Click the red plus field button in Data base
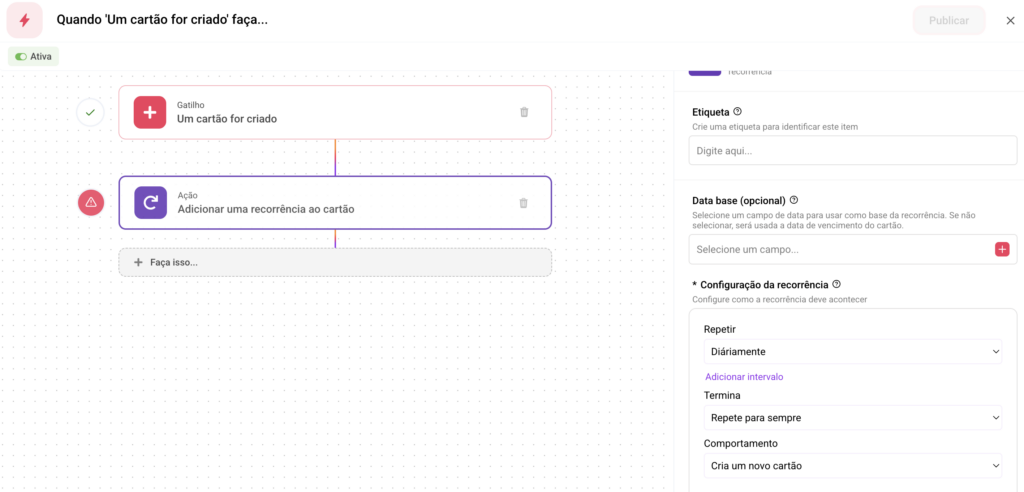1024x492 pixels. [x=1002, y=249]
